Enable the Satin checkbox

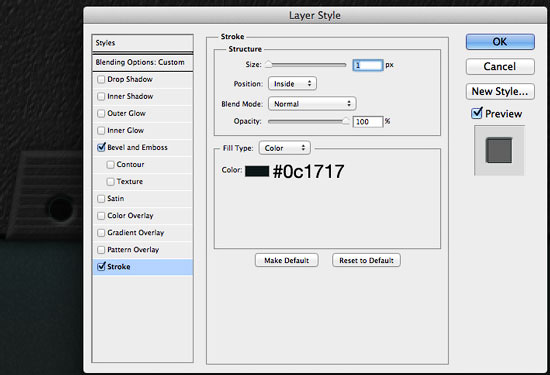coord(101,199)
